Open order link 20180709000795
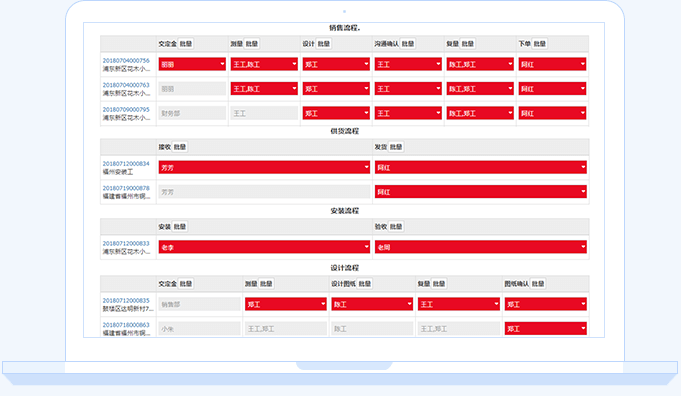Screen dimensions: 681x396 126,109
